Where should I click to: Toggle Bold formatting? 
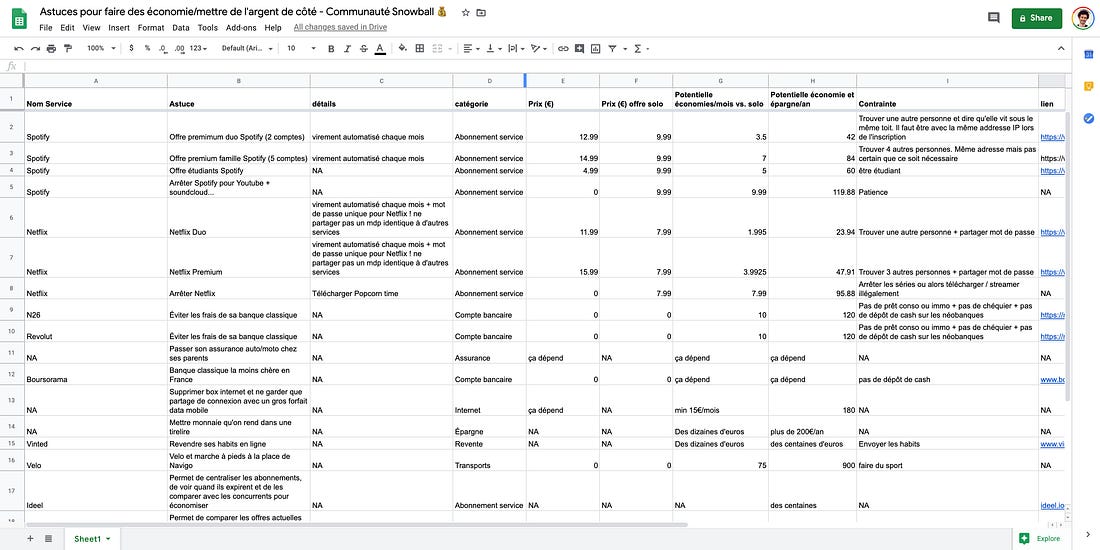point(331,48)
